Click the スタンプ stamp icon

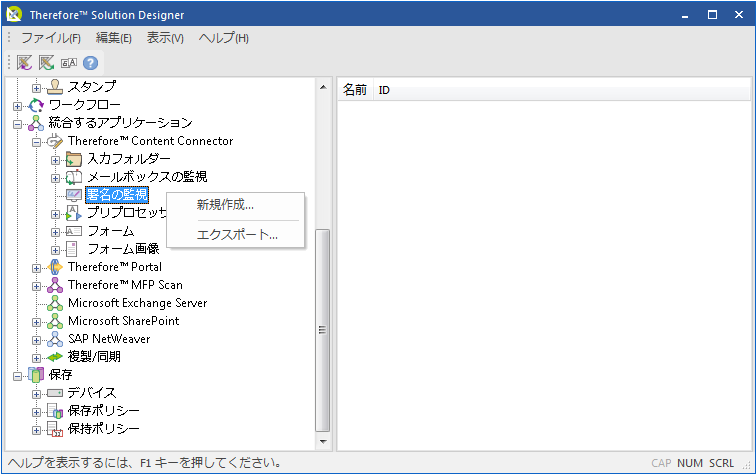(55, 87)
